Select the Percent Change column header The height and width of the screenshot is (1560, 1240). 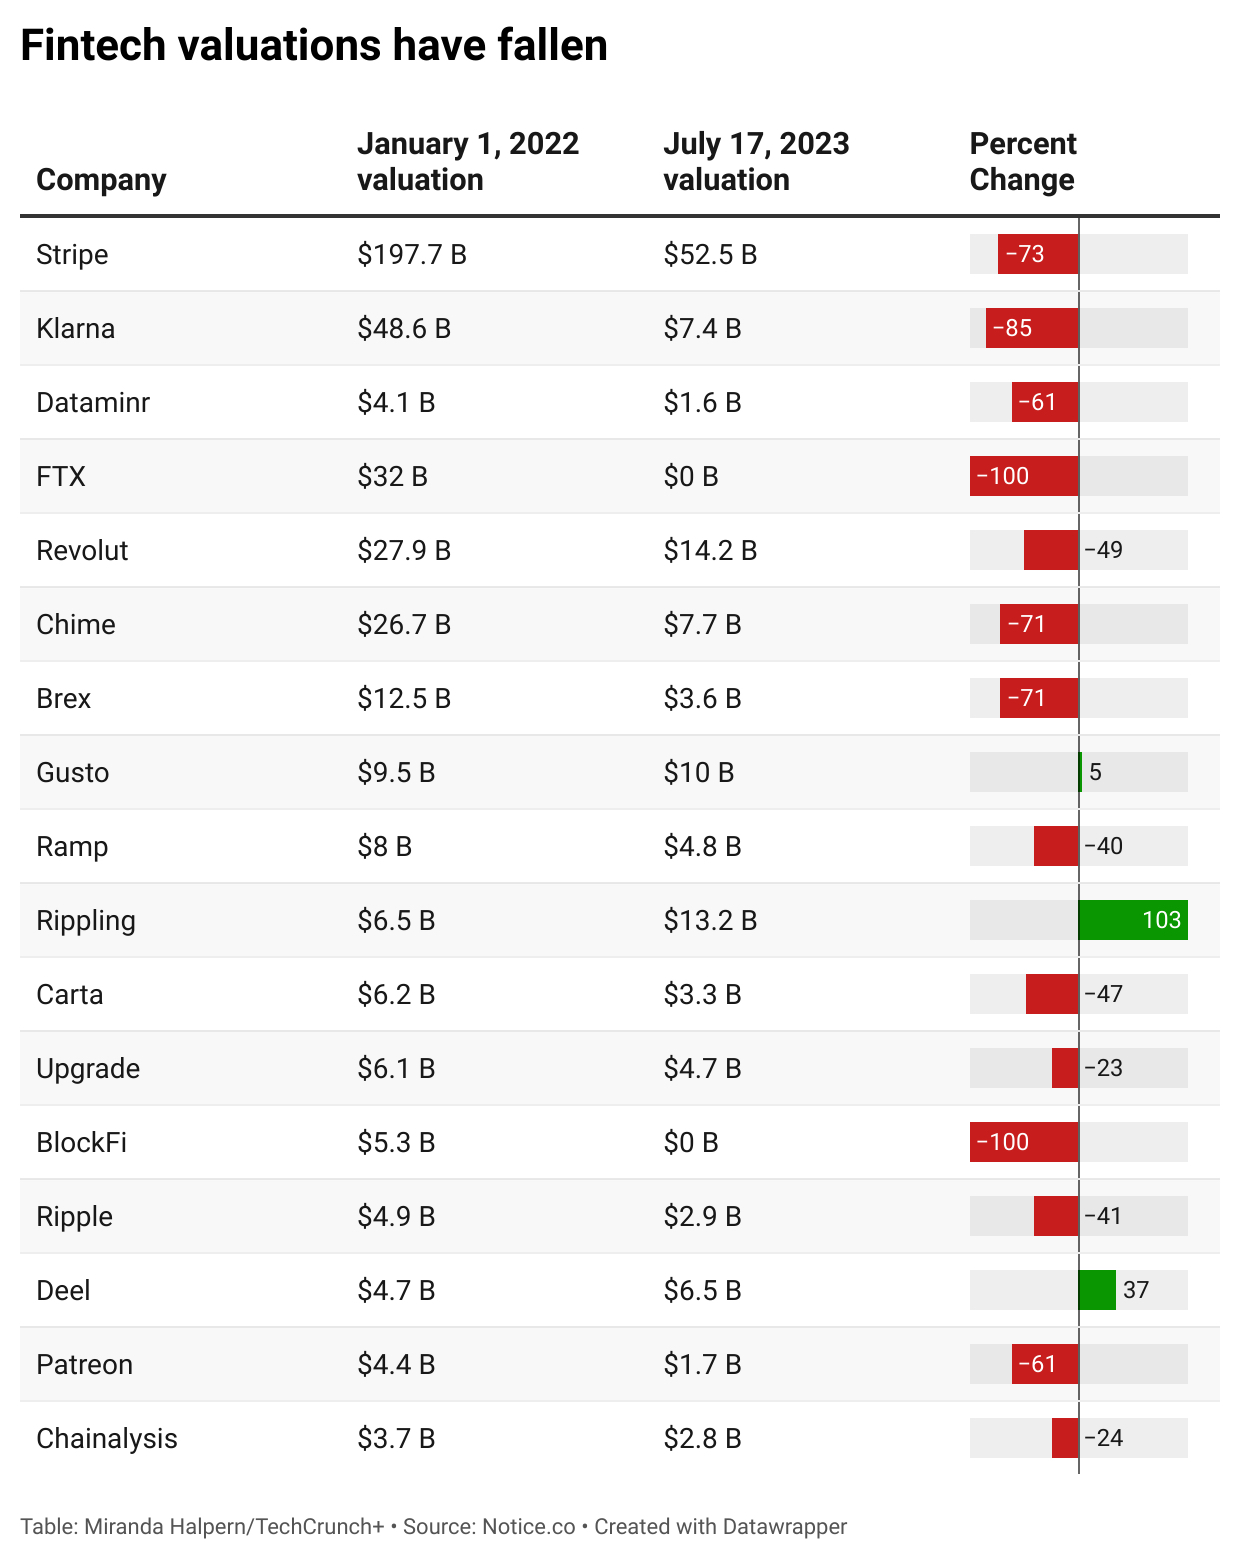click(1022, 162)
